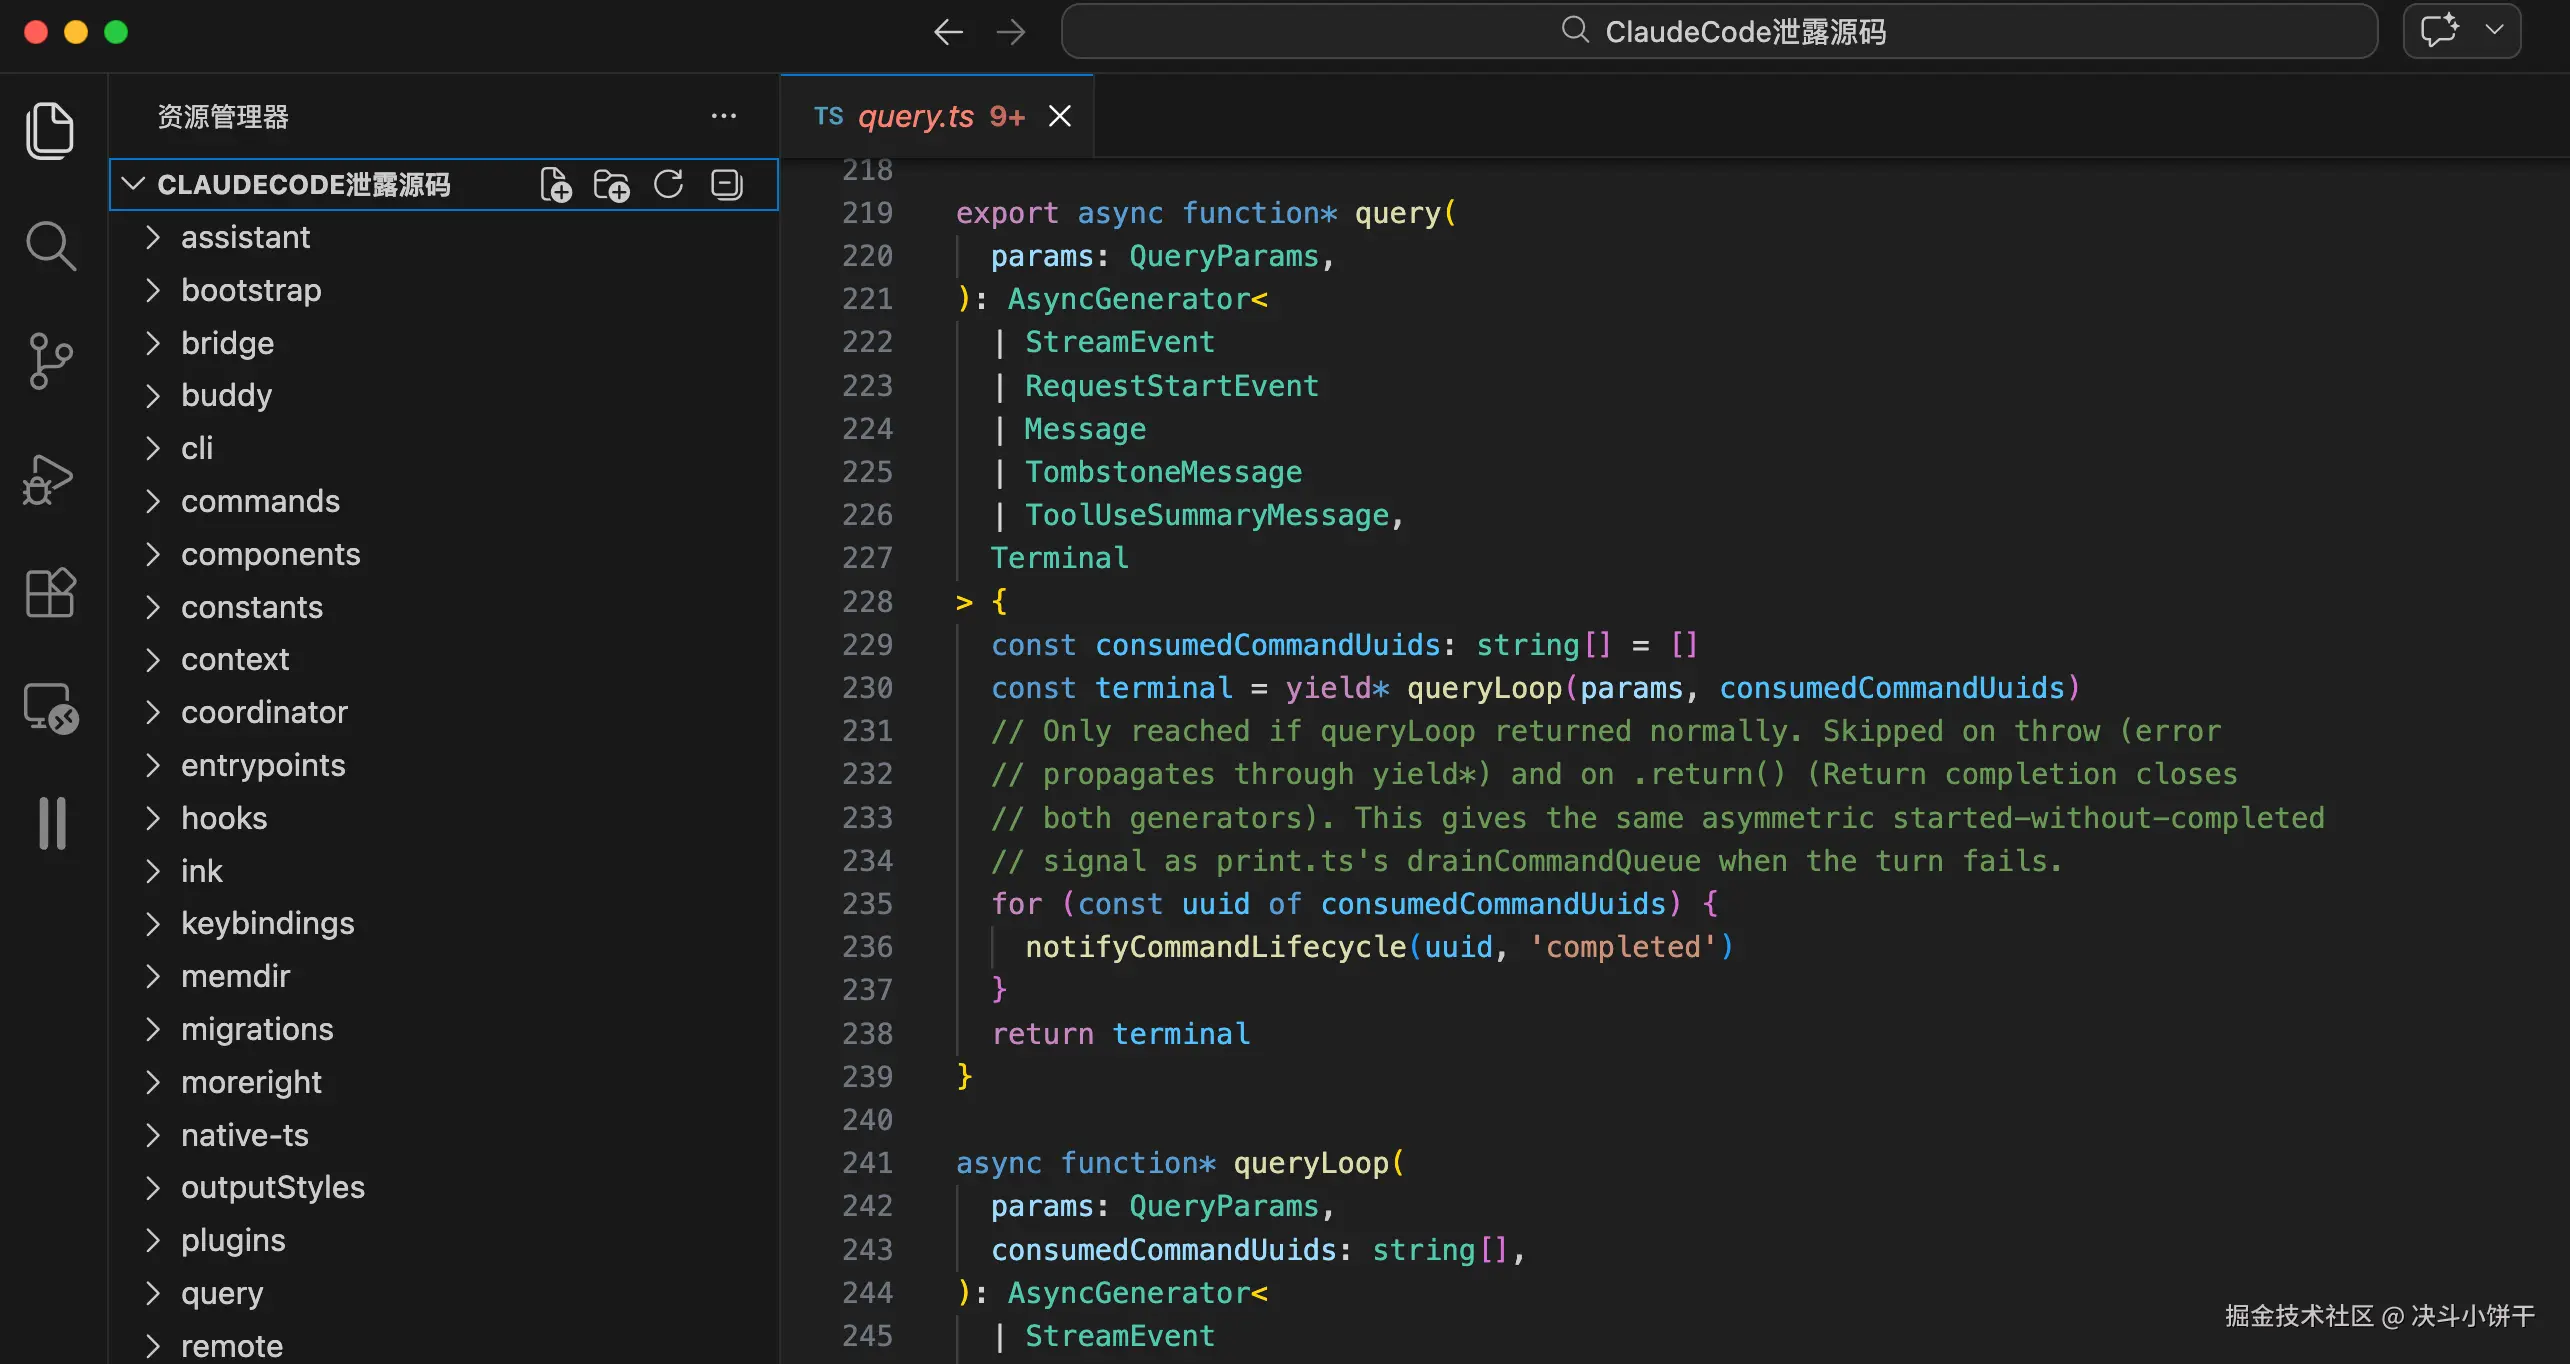Expand the query folder
The image size is (2570, 1364).
coord(222,1293)
